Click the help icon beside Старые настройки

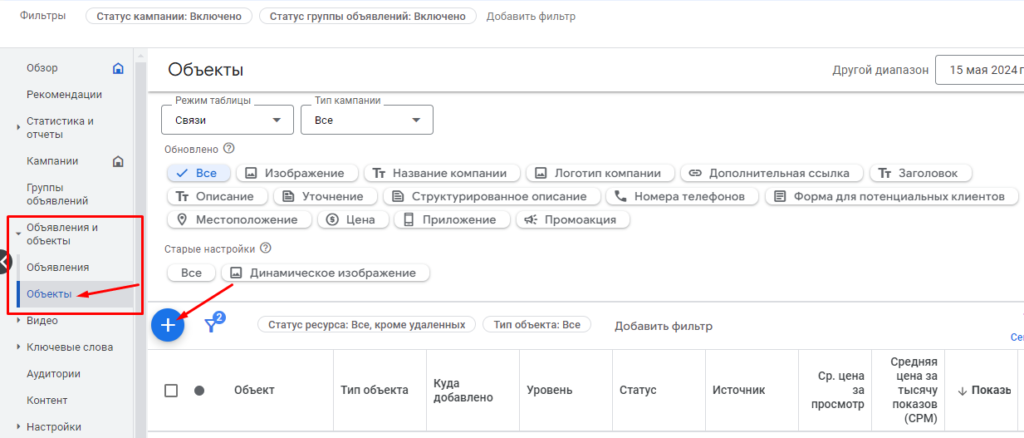(264, 249)
